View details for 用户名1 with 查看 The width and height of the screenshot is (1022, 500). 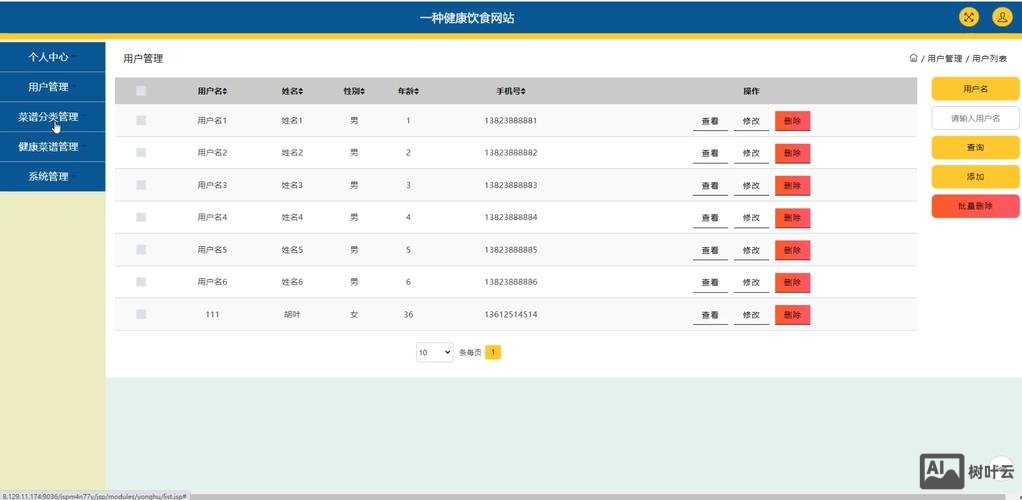click(710, 121)
